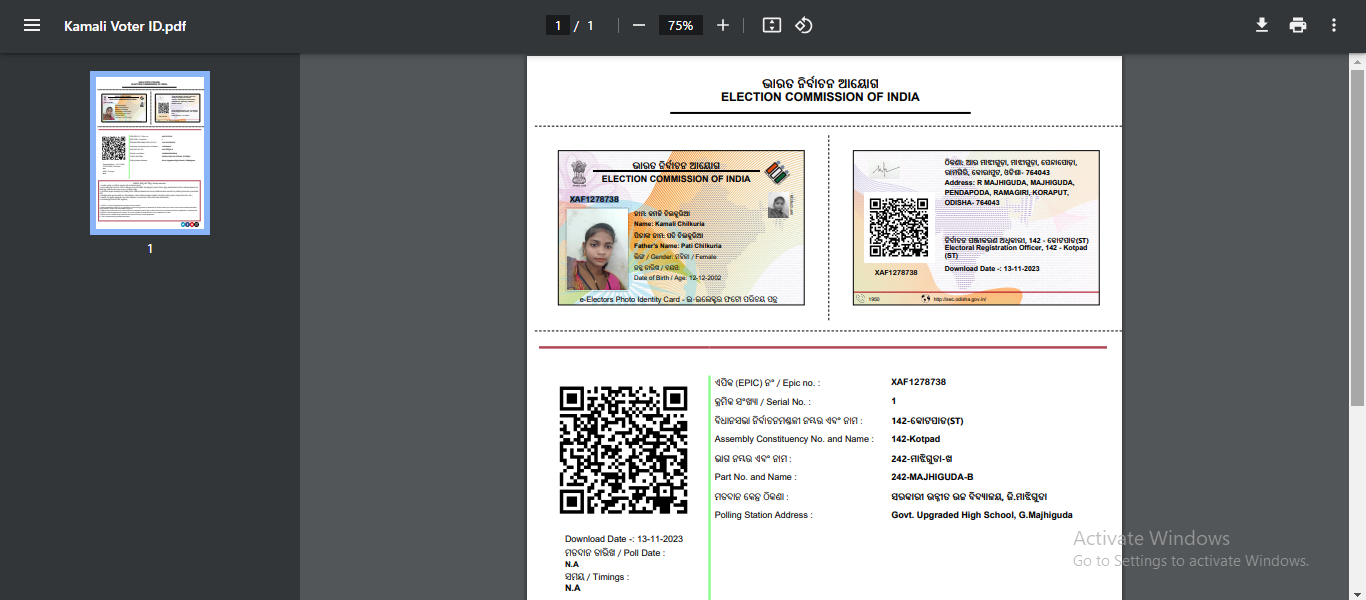
Task: Rotate the PDF counterclockwise
Action: click(x=804, y=24)
